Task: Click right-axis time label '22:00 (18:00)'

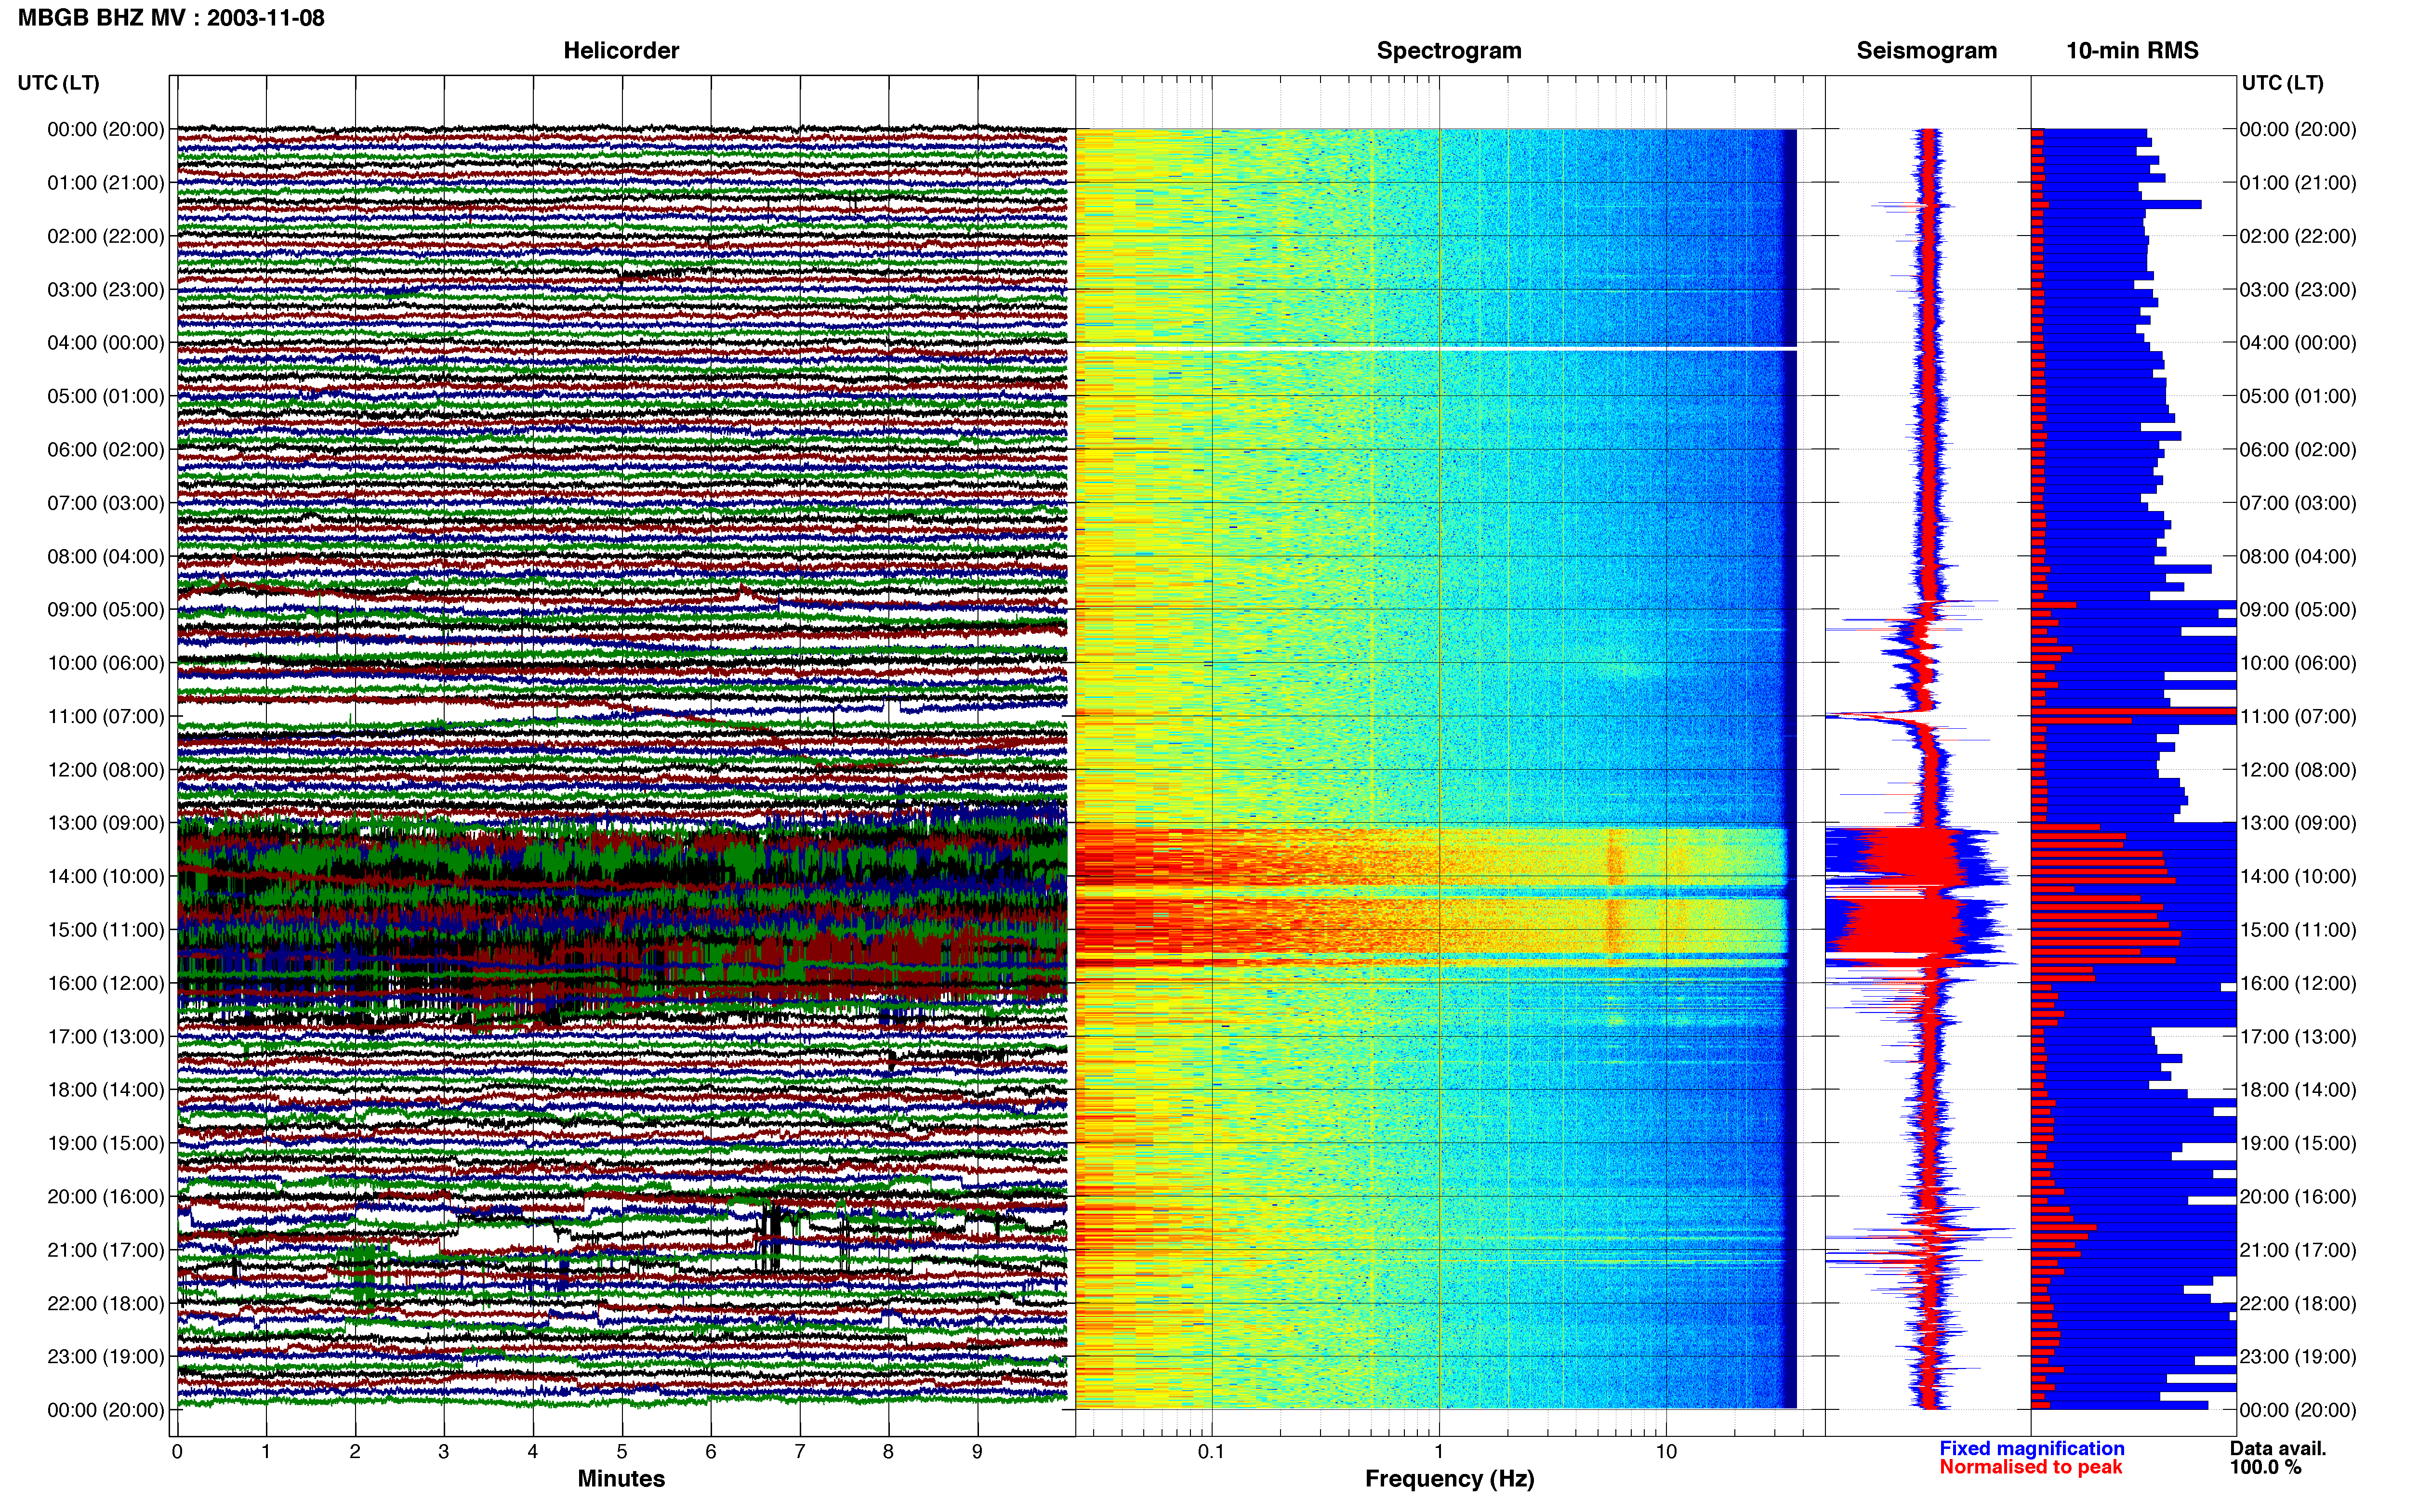Action: (x=2298, y=1304)
